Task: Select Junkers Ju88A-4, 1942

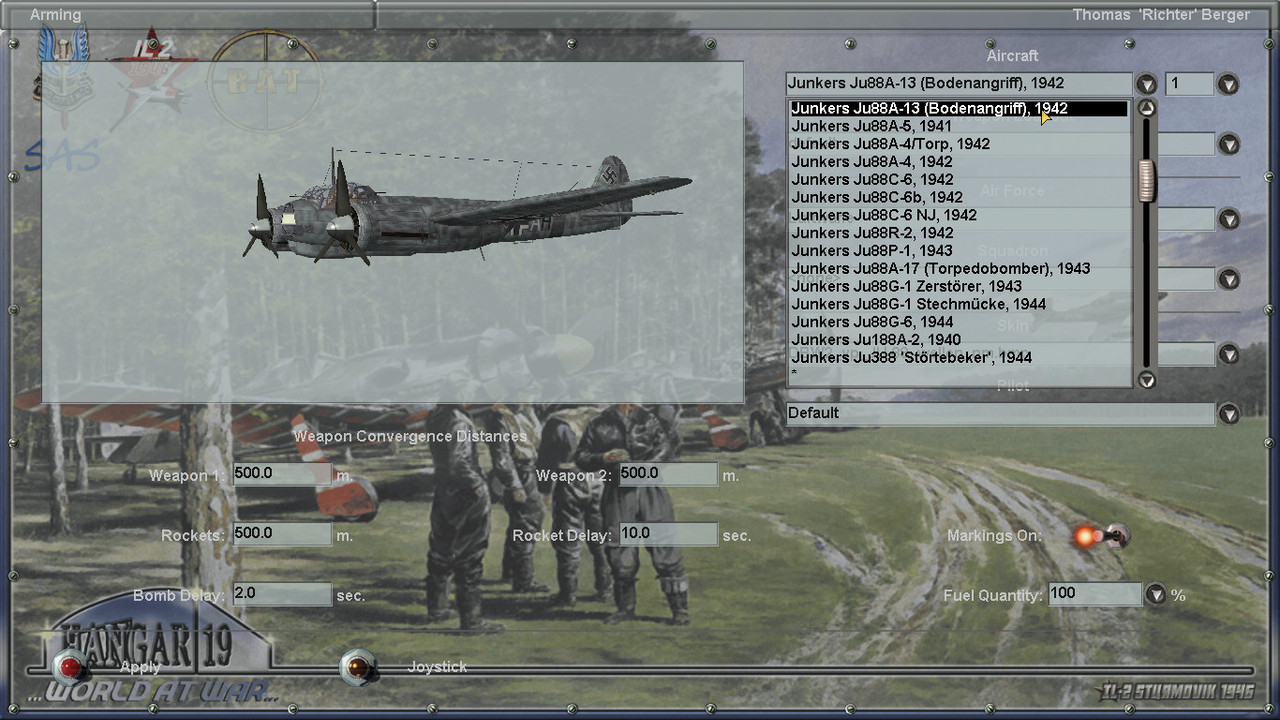Action: coord(958,162)
